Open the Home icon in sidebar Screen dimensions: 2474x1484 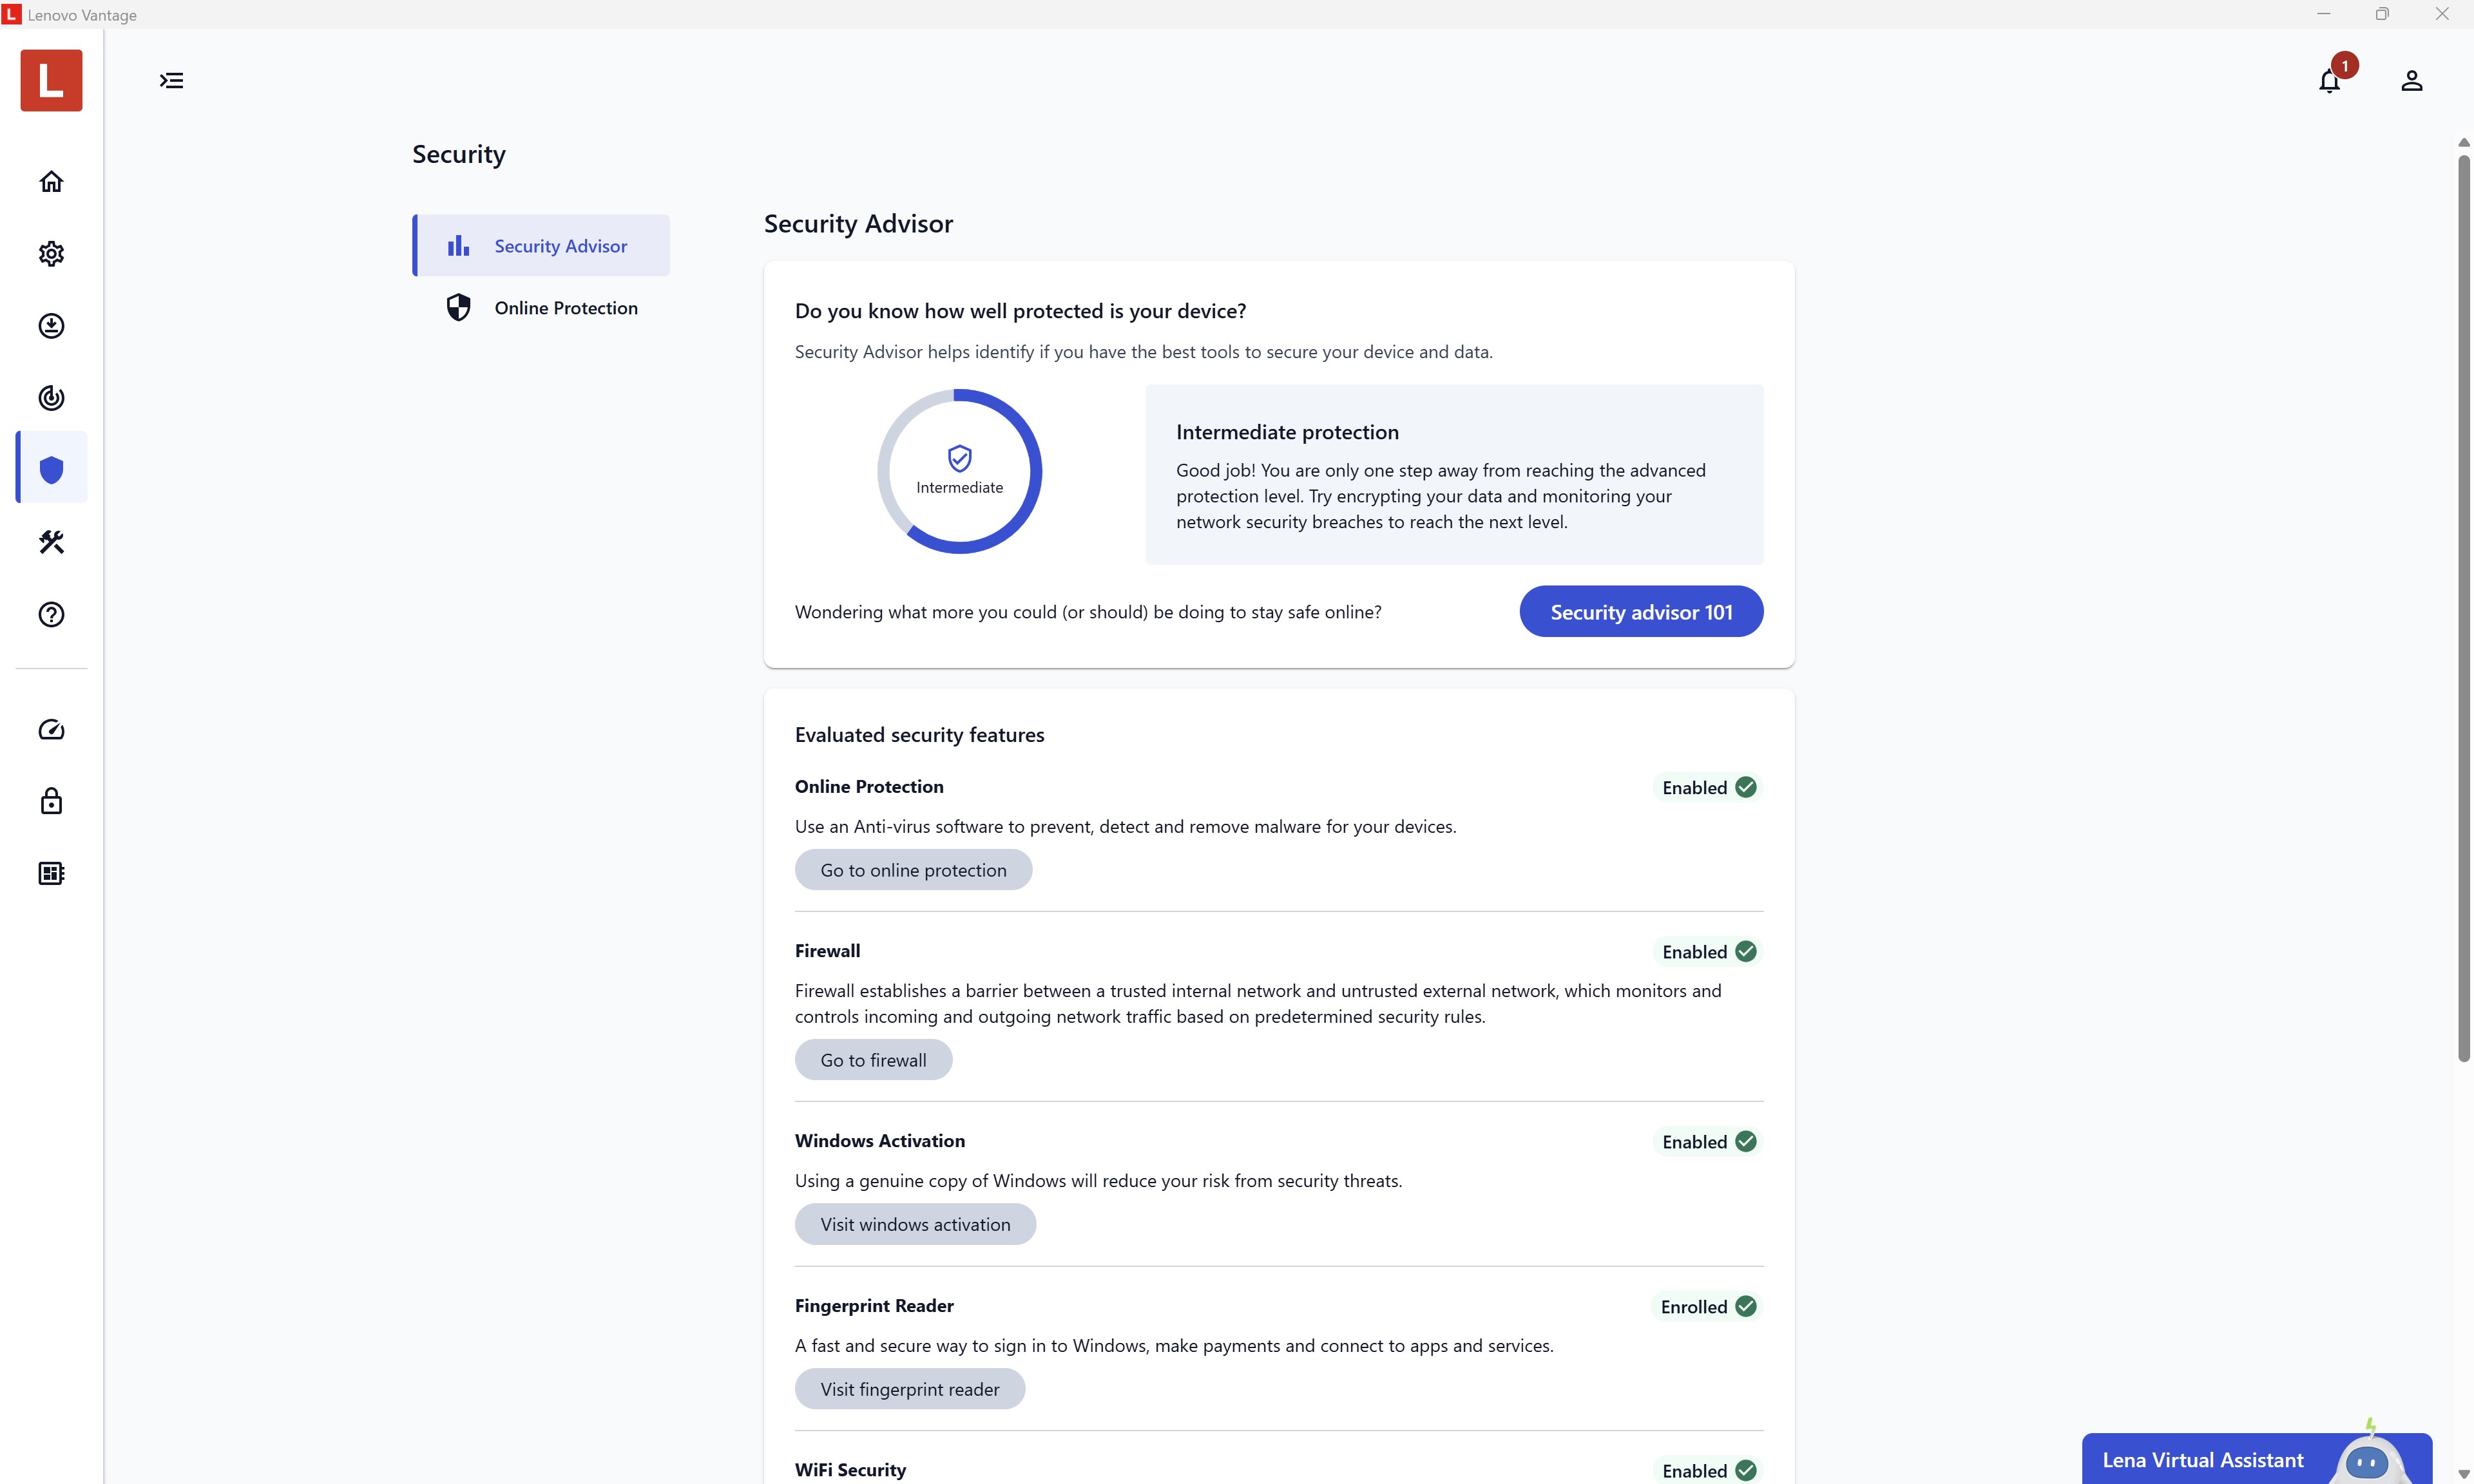tap(51, 181)
